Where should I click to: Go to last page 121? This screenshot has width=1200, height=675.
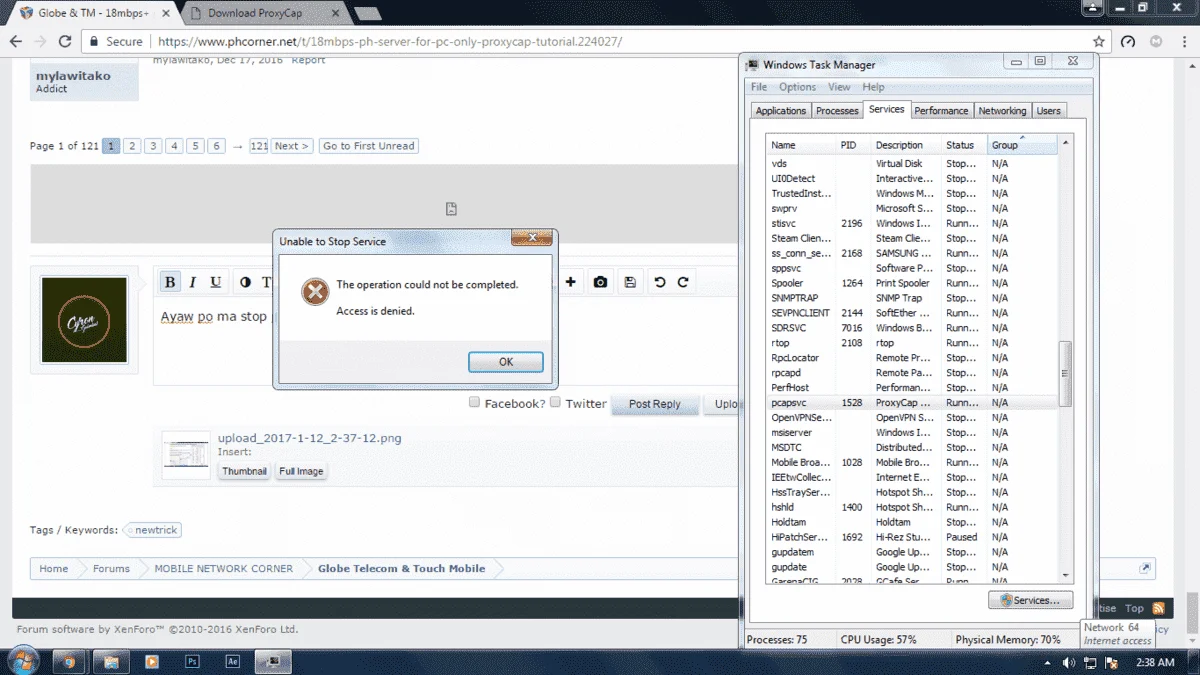click(259, 146)
